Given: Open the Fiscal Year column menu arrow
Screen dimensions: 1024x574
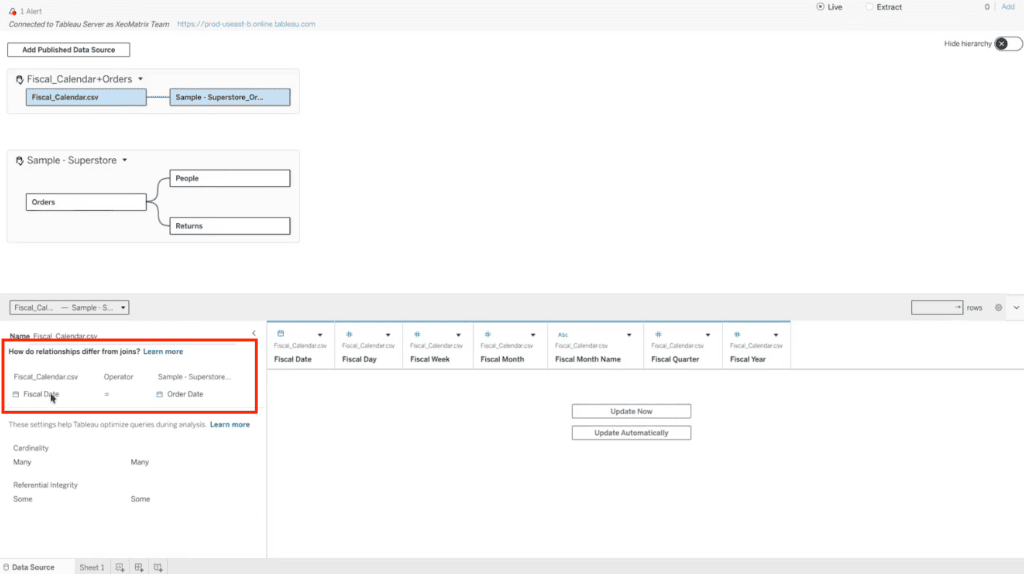Looking at the screenshot, I should click(x=776, y=335).
